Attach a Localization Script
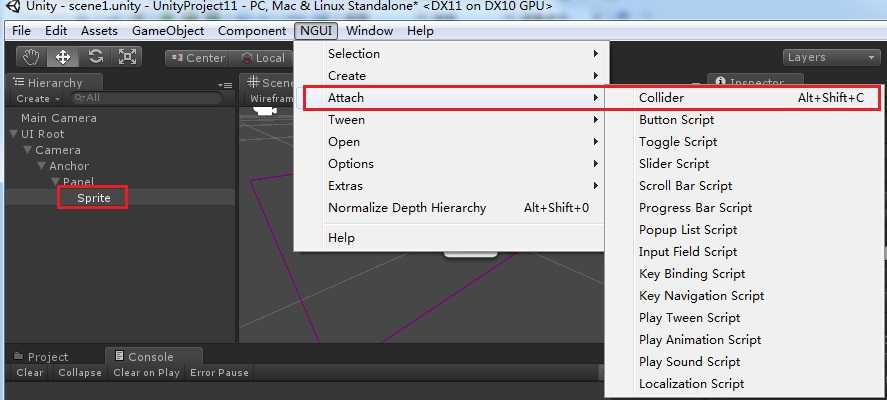The height and width of the screenshot is (400, 887). (x=744, y=384)
